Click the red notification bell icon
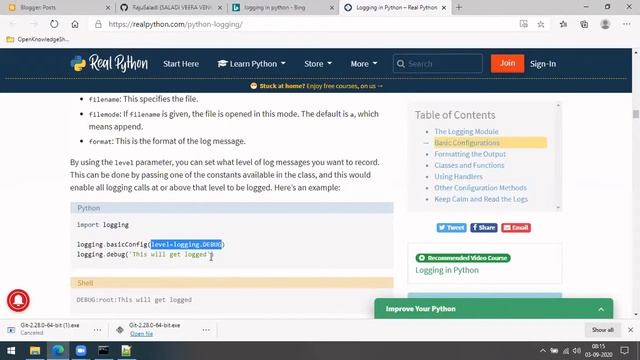The height and width of the screenshot is (360, 640). pyautogui.click(x=18, y=300)
